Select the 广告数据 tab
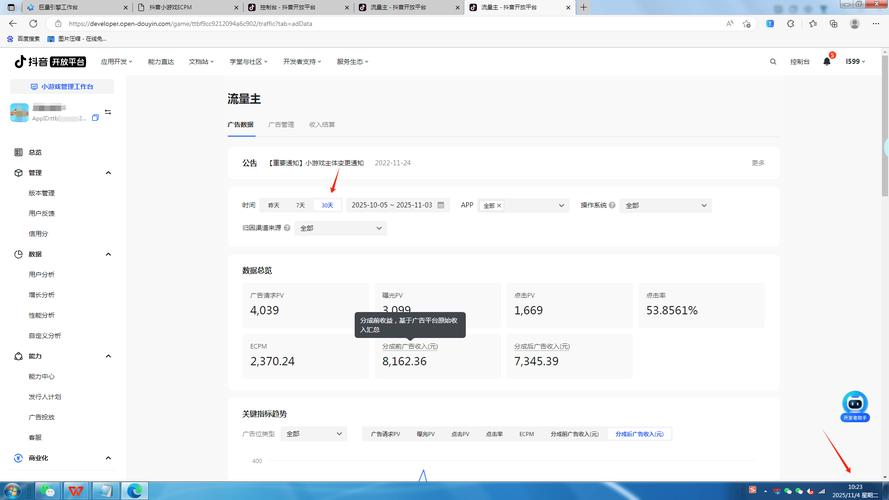 [x=240, y=125]
